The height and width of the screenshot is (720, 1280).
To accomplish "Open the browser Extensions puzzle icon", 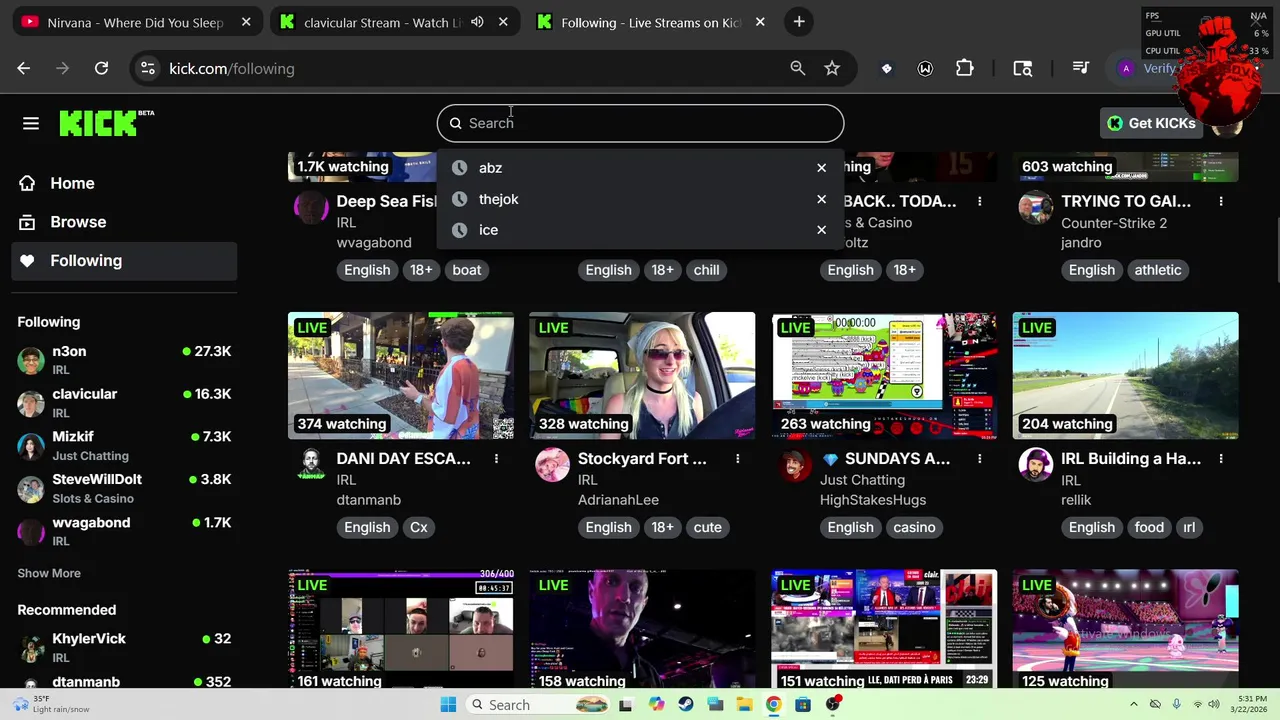I will point(964,68).
